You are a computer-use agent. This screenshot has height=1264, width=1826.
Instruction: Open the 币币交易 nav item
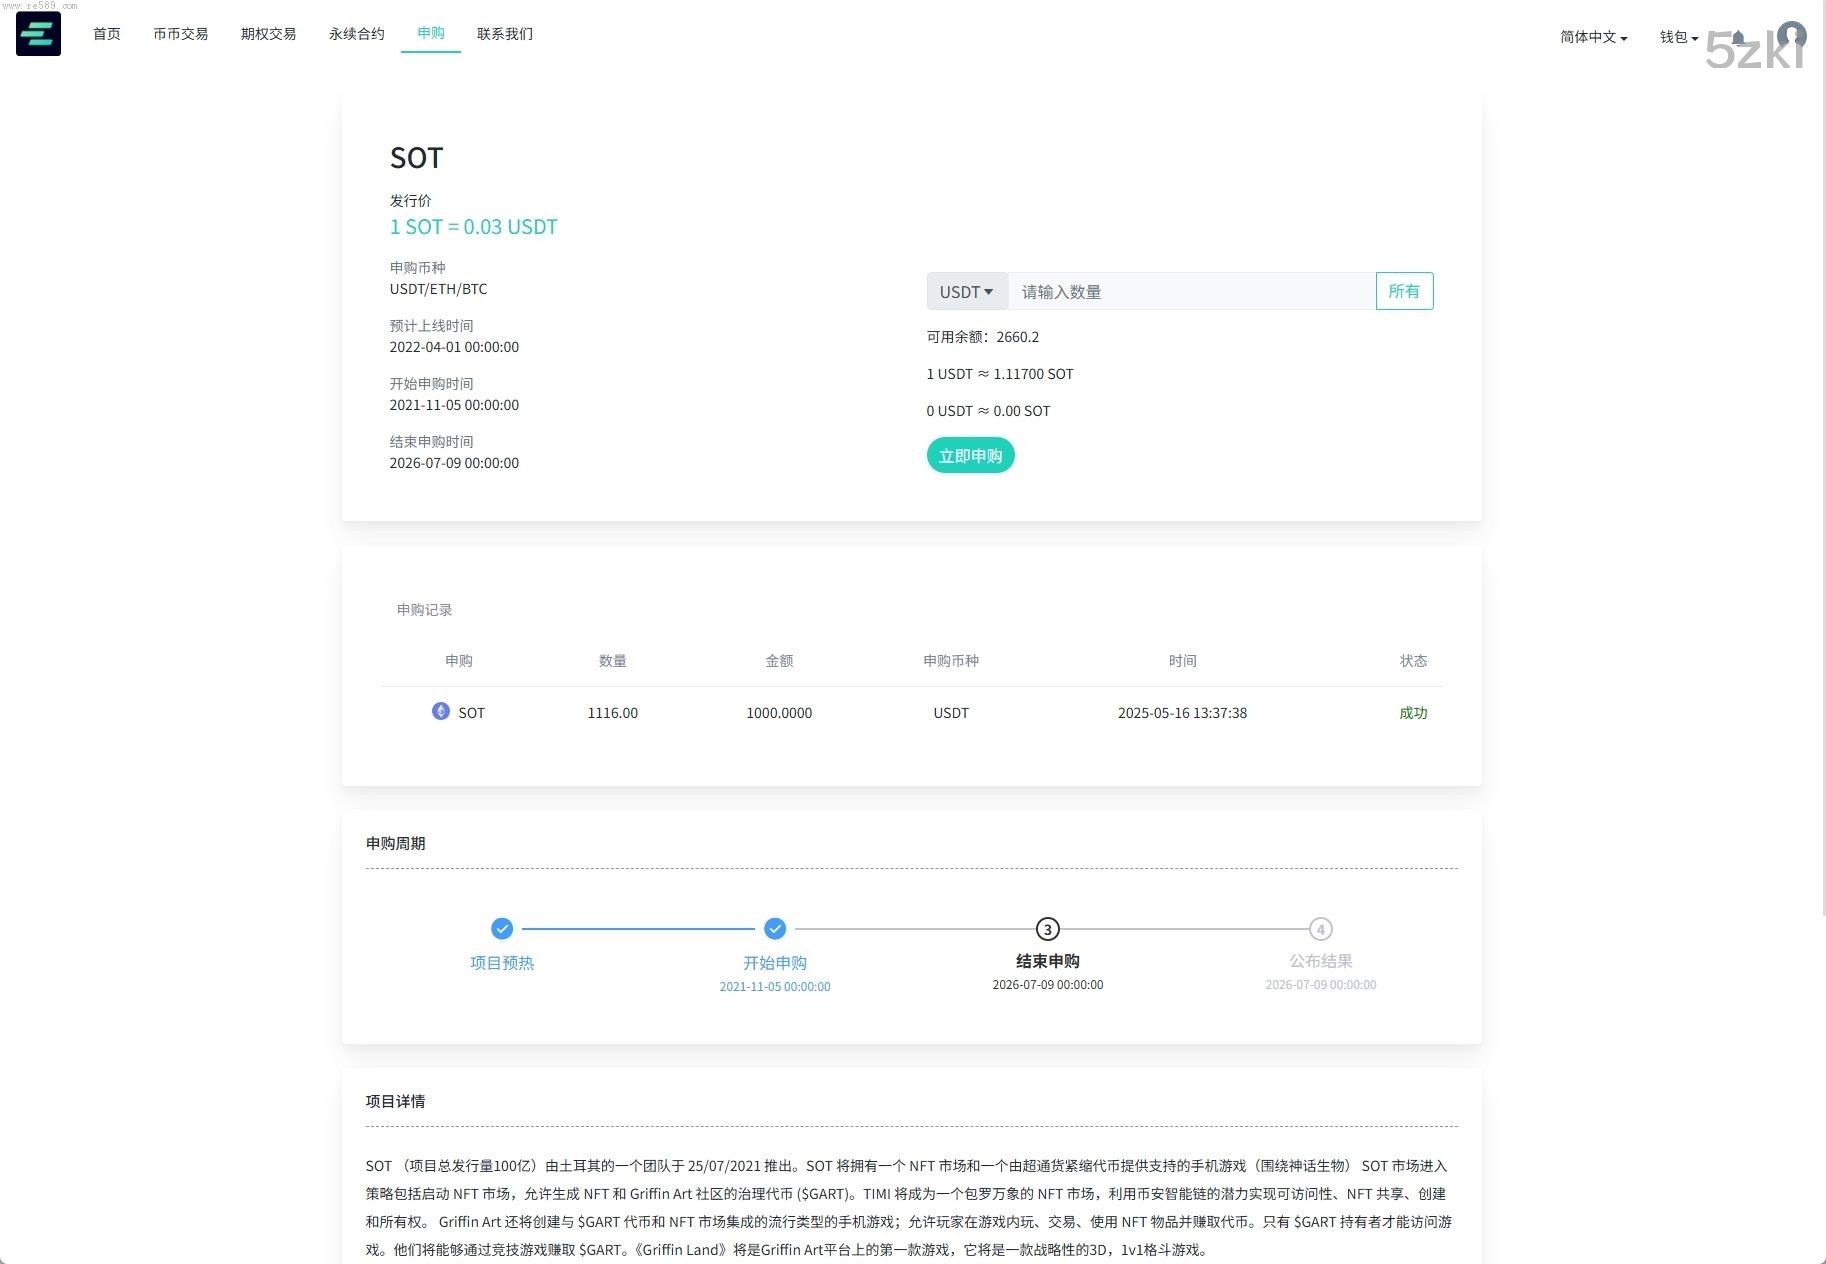click(180, 34)
